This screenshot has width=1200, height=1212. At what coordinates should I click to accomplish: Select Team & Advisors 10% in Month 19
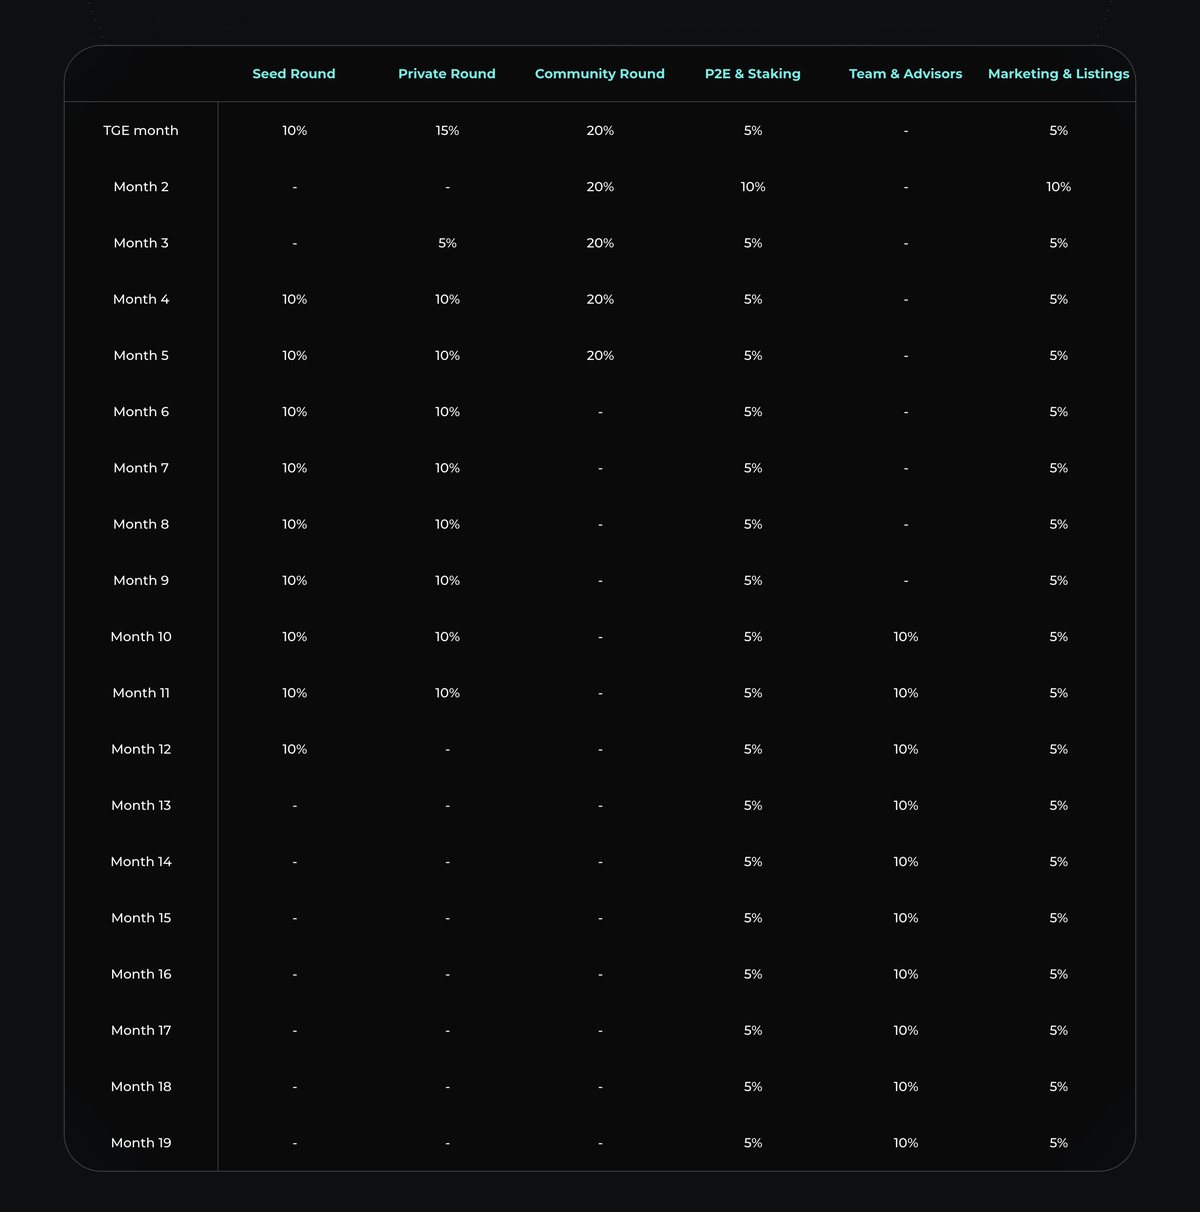pyautogui.click(x=905, y=1143)
